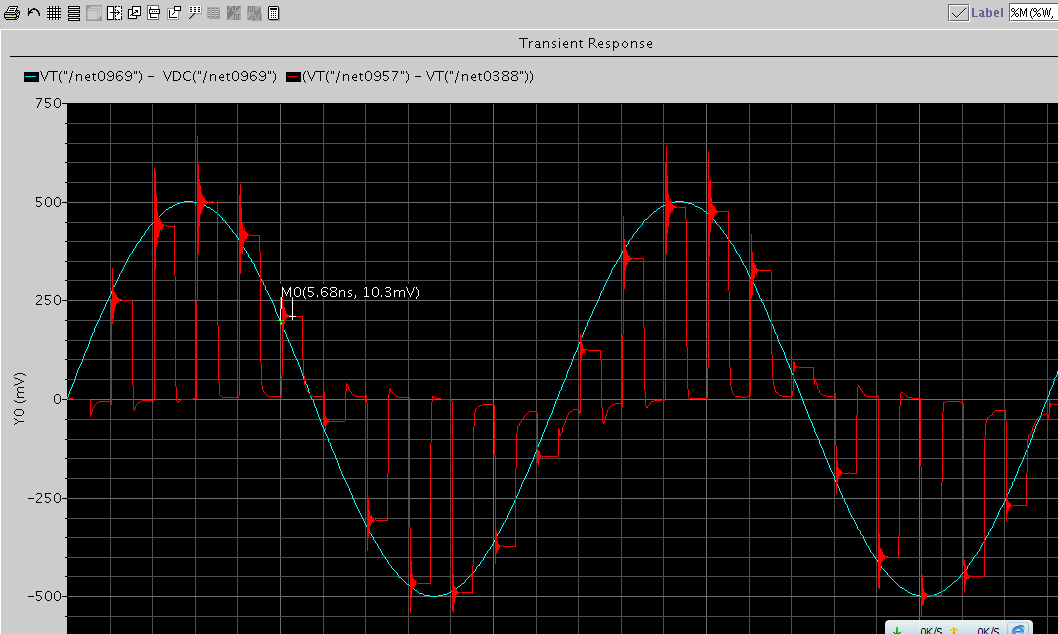
Task: Click the marker tool toolbar icon
Action: (x=153, y=13)
